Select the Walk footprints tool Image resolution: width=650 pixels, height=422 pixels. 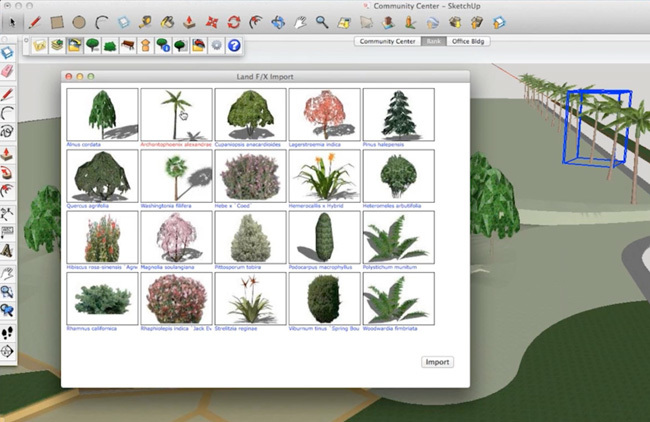click(7, 333)
